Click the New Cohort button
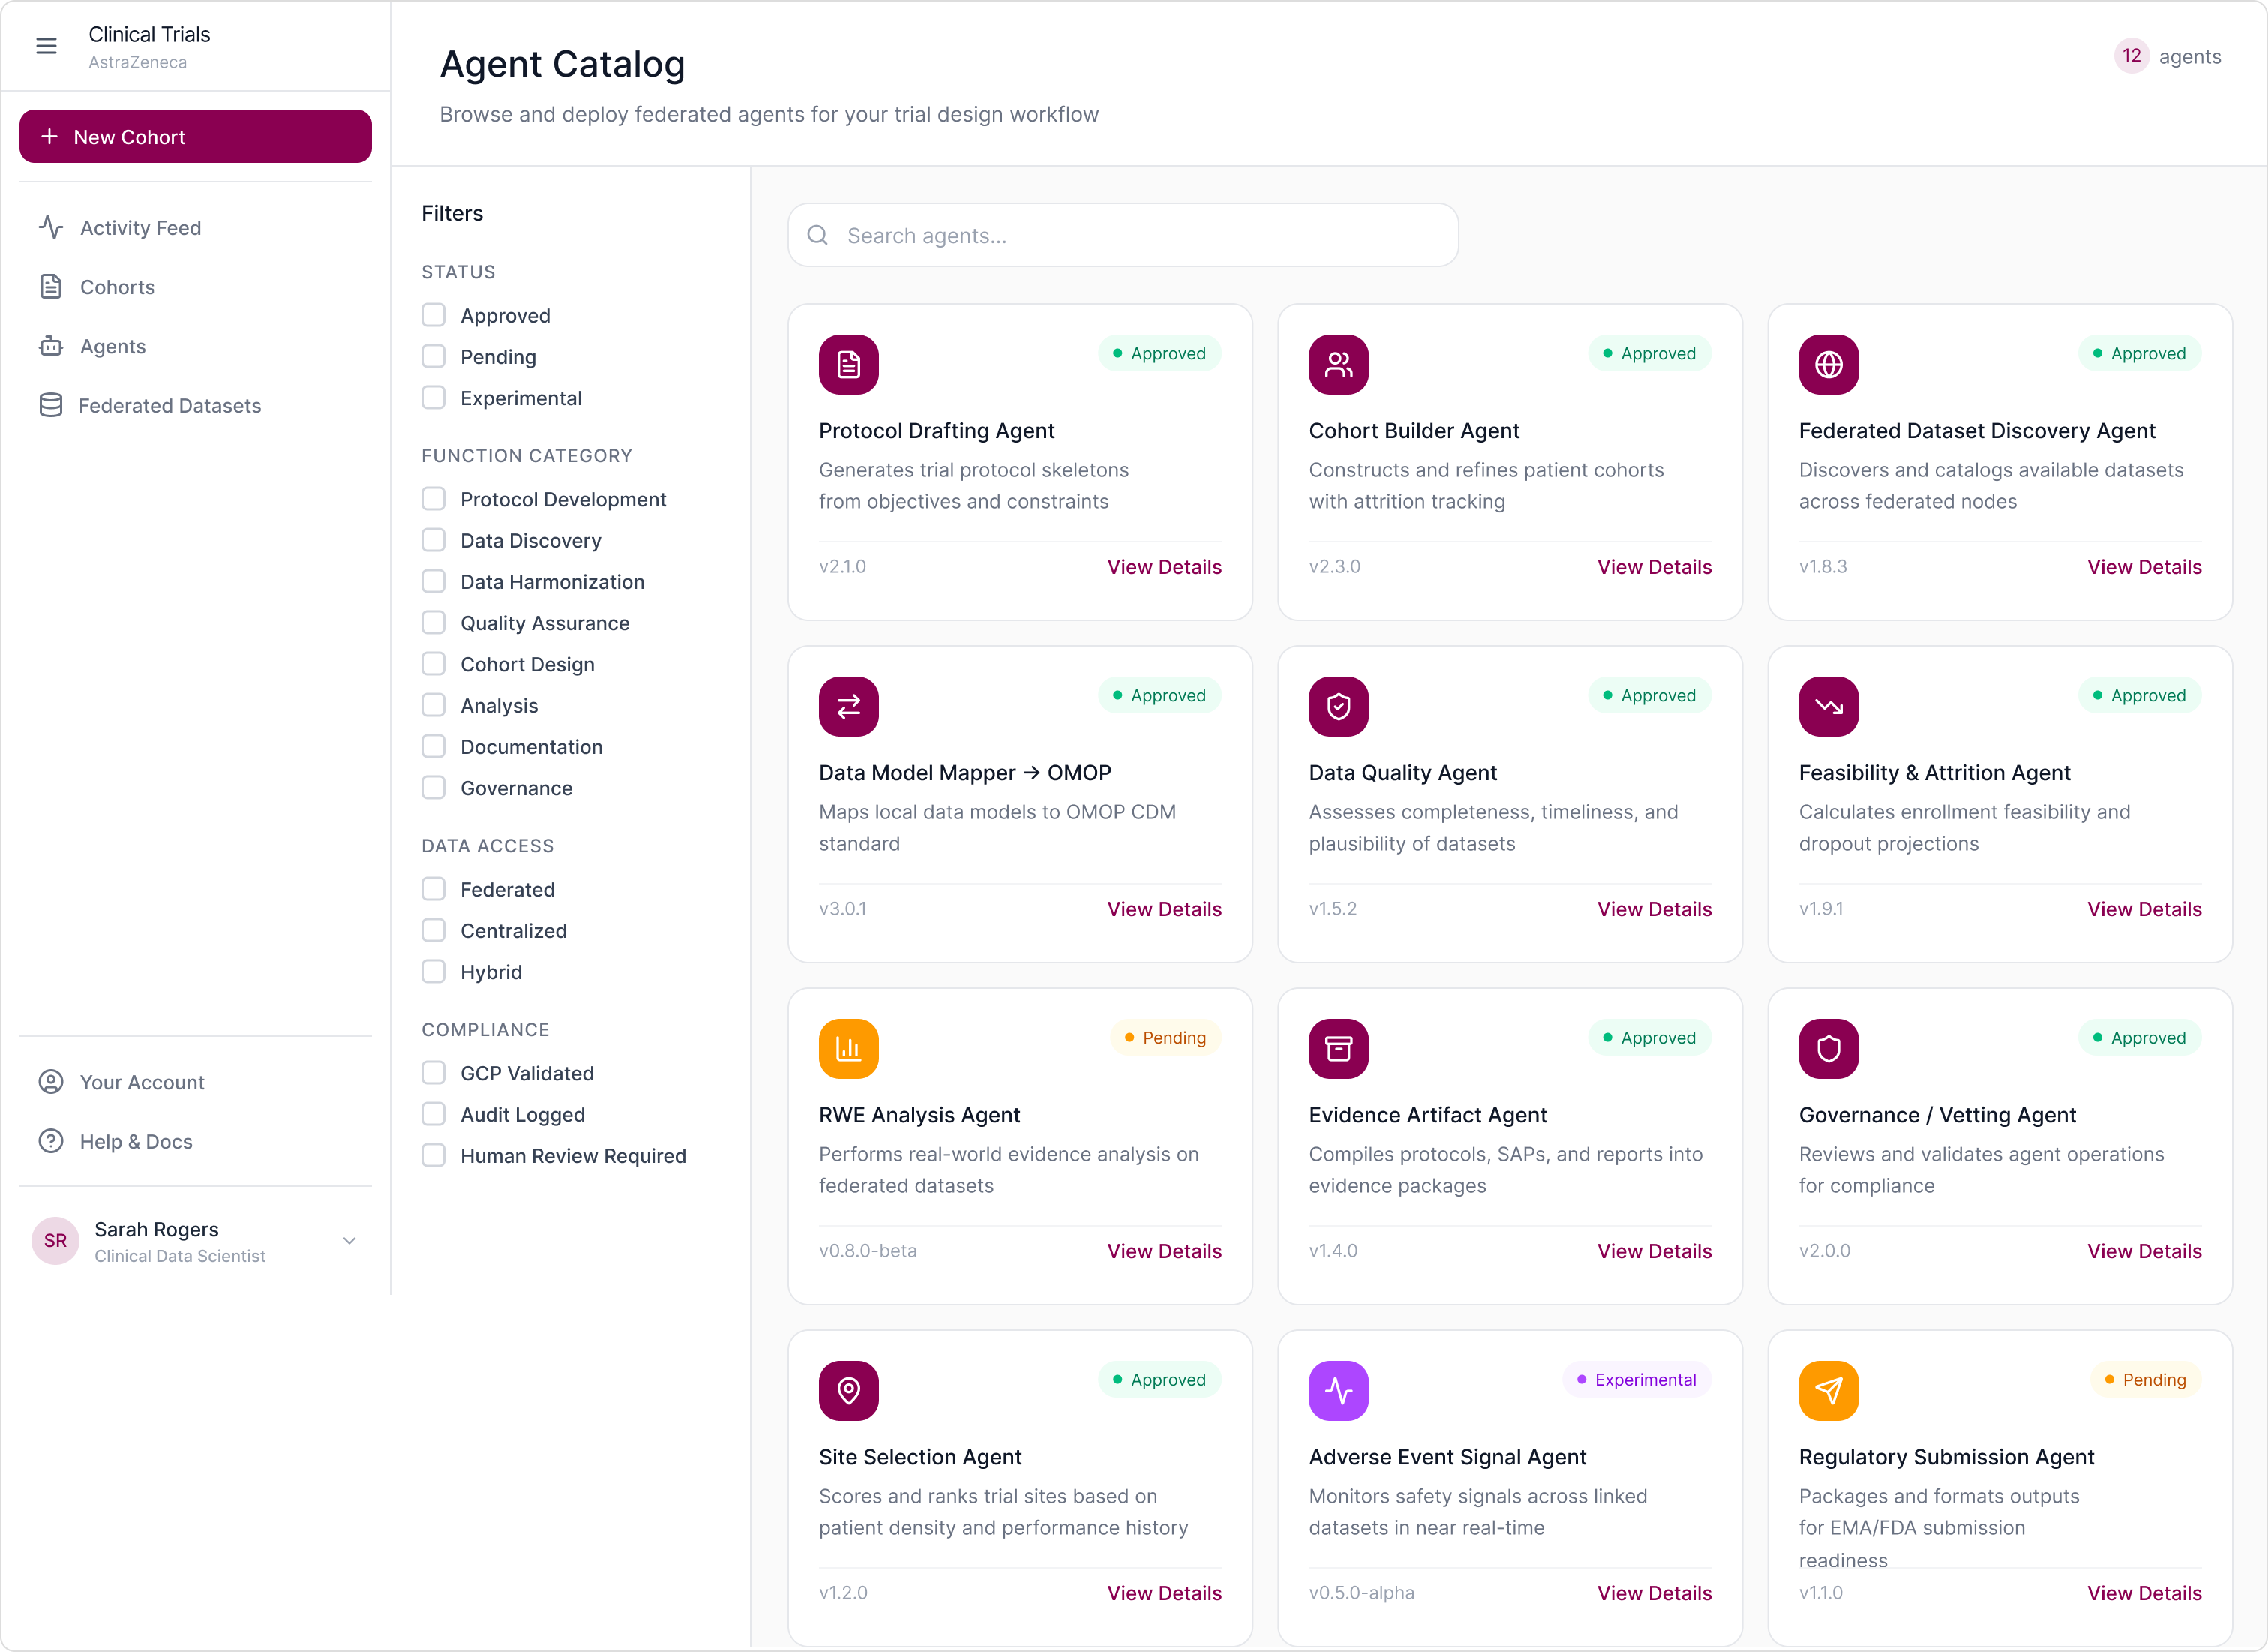 click(195, 136)
